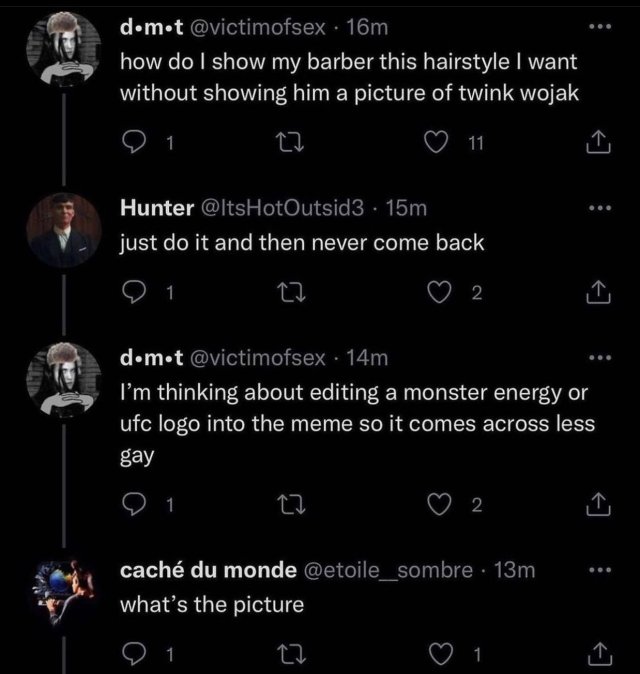Reply to the twink wojak barber tweet
Image resolution: width=640 pixels, height=674 pixels.
[x=133, y=146]
